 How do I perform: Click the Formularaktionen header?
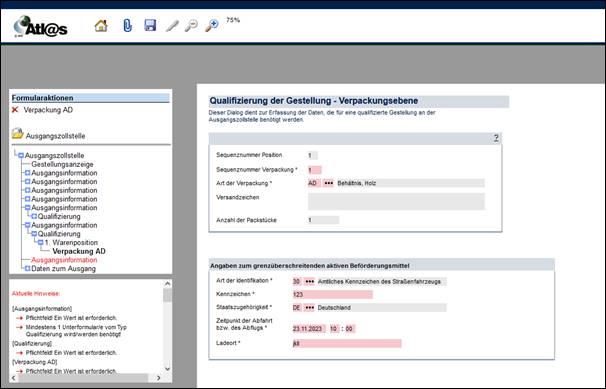(90, 98)
